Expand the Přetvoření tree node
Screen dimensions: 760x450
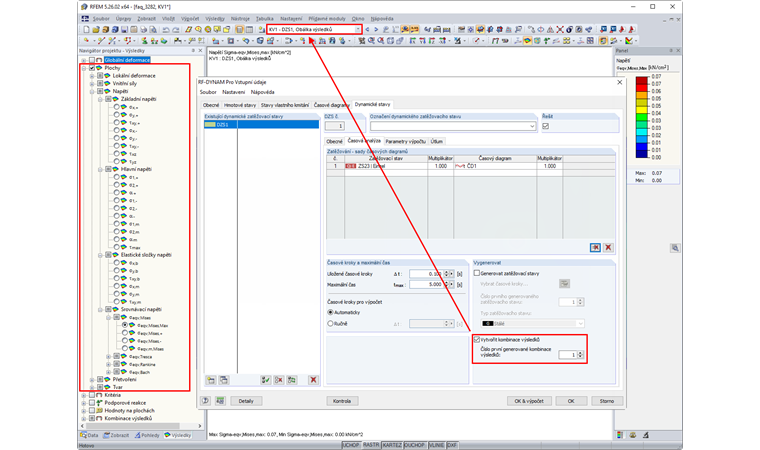coord(92,380)
